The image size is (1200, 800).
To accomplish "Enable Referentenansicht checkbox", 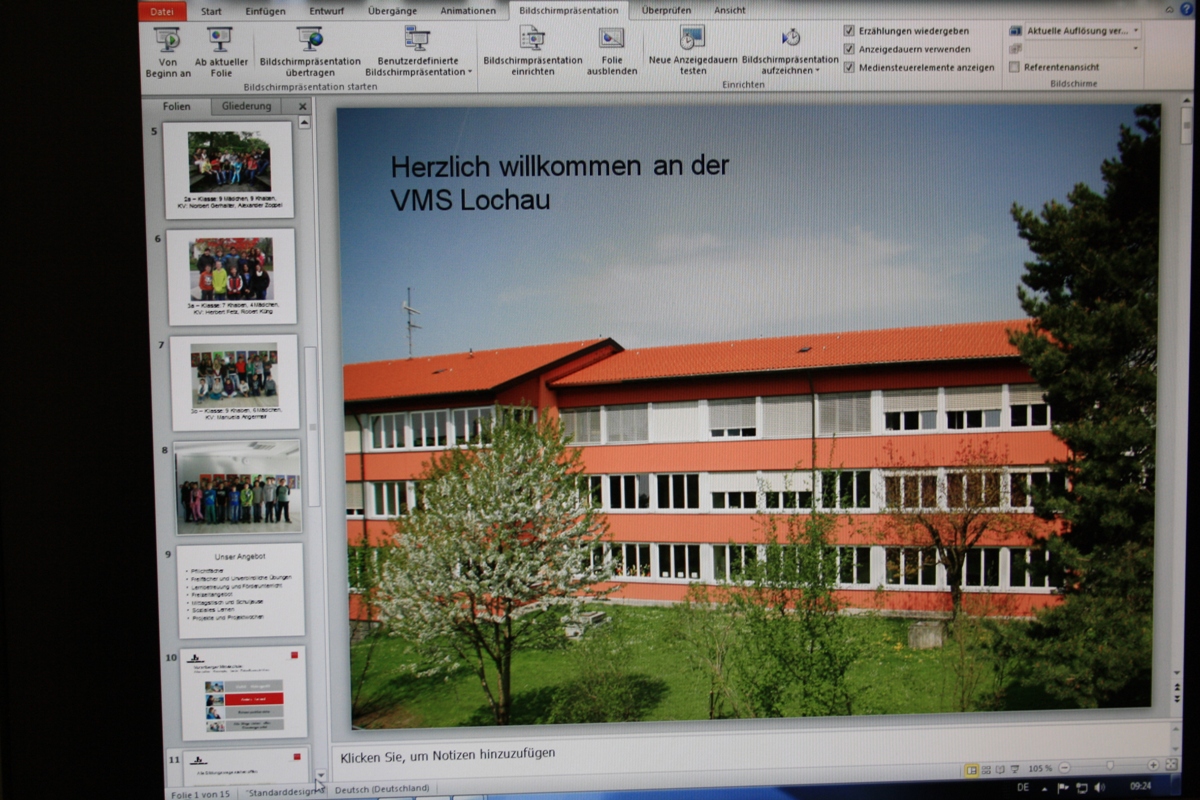I will (1015, 67).
